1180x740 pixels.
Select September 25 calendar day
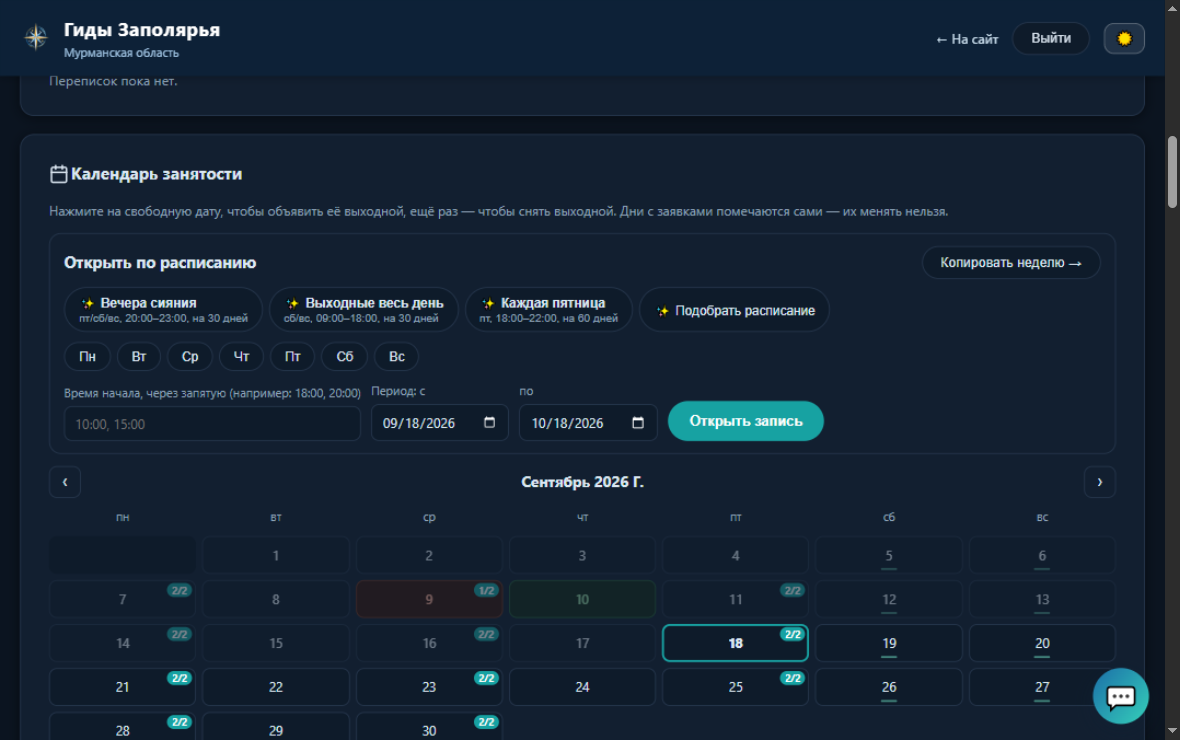point(735,687)
